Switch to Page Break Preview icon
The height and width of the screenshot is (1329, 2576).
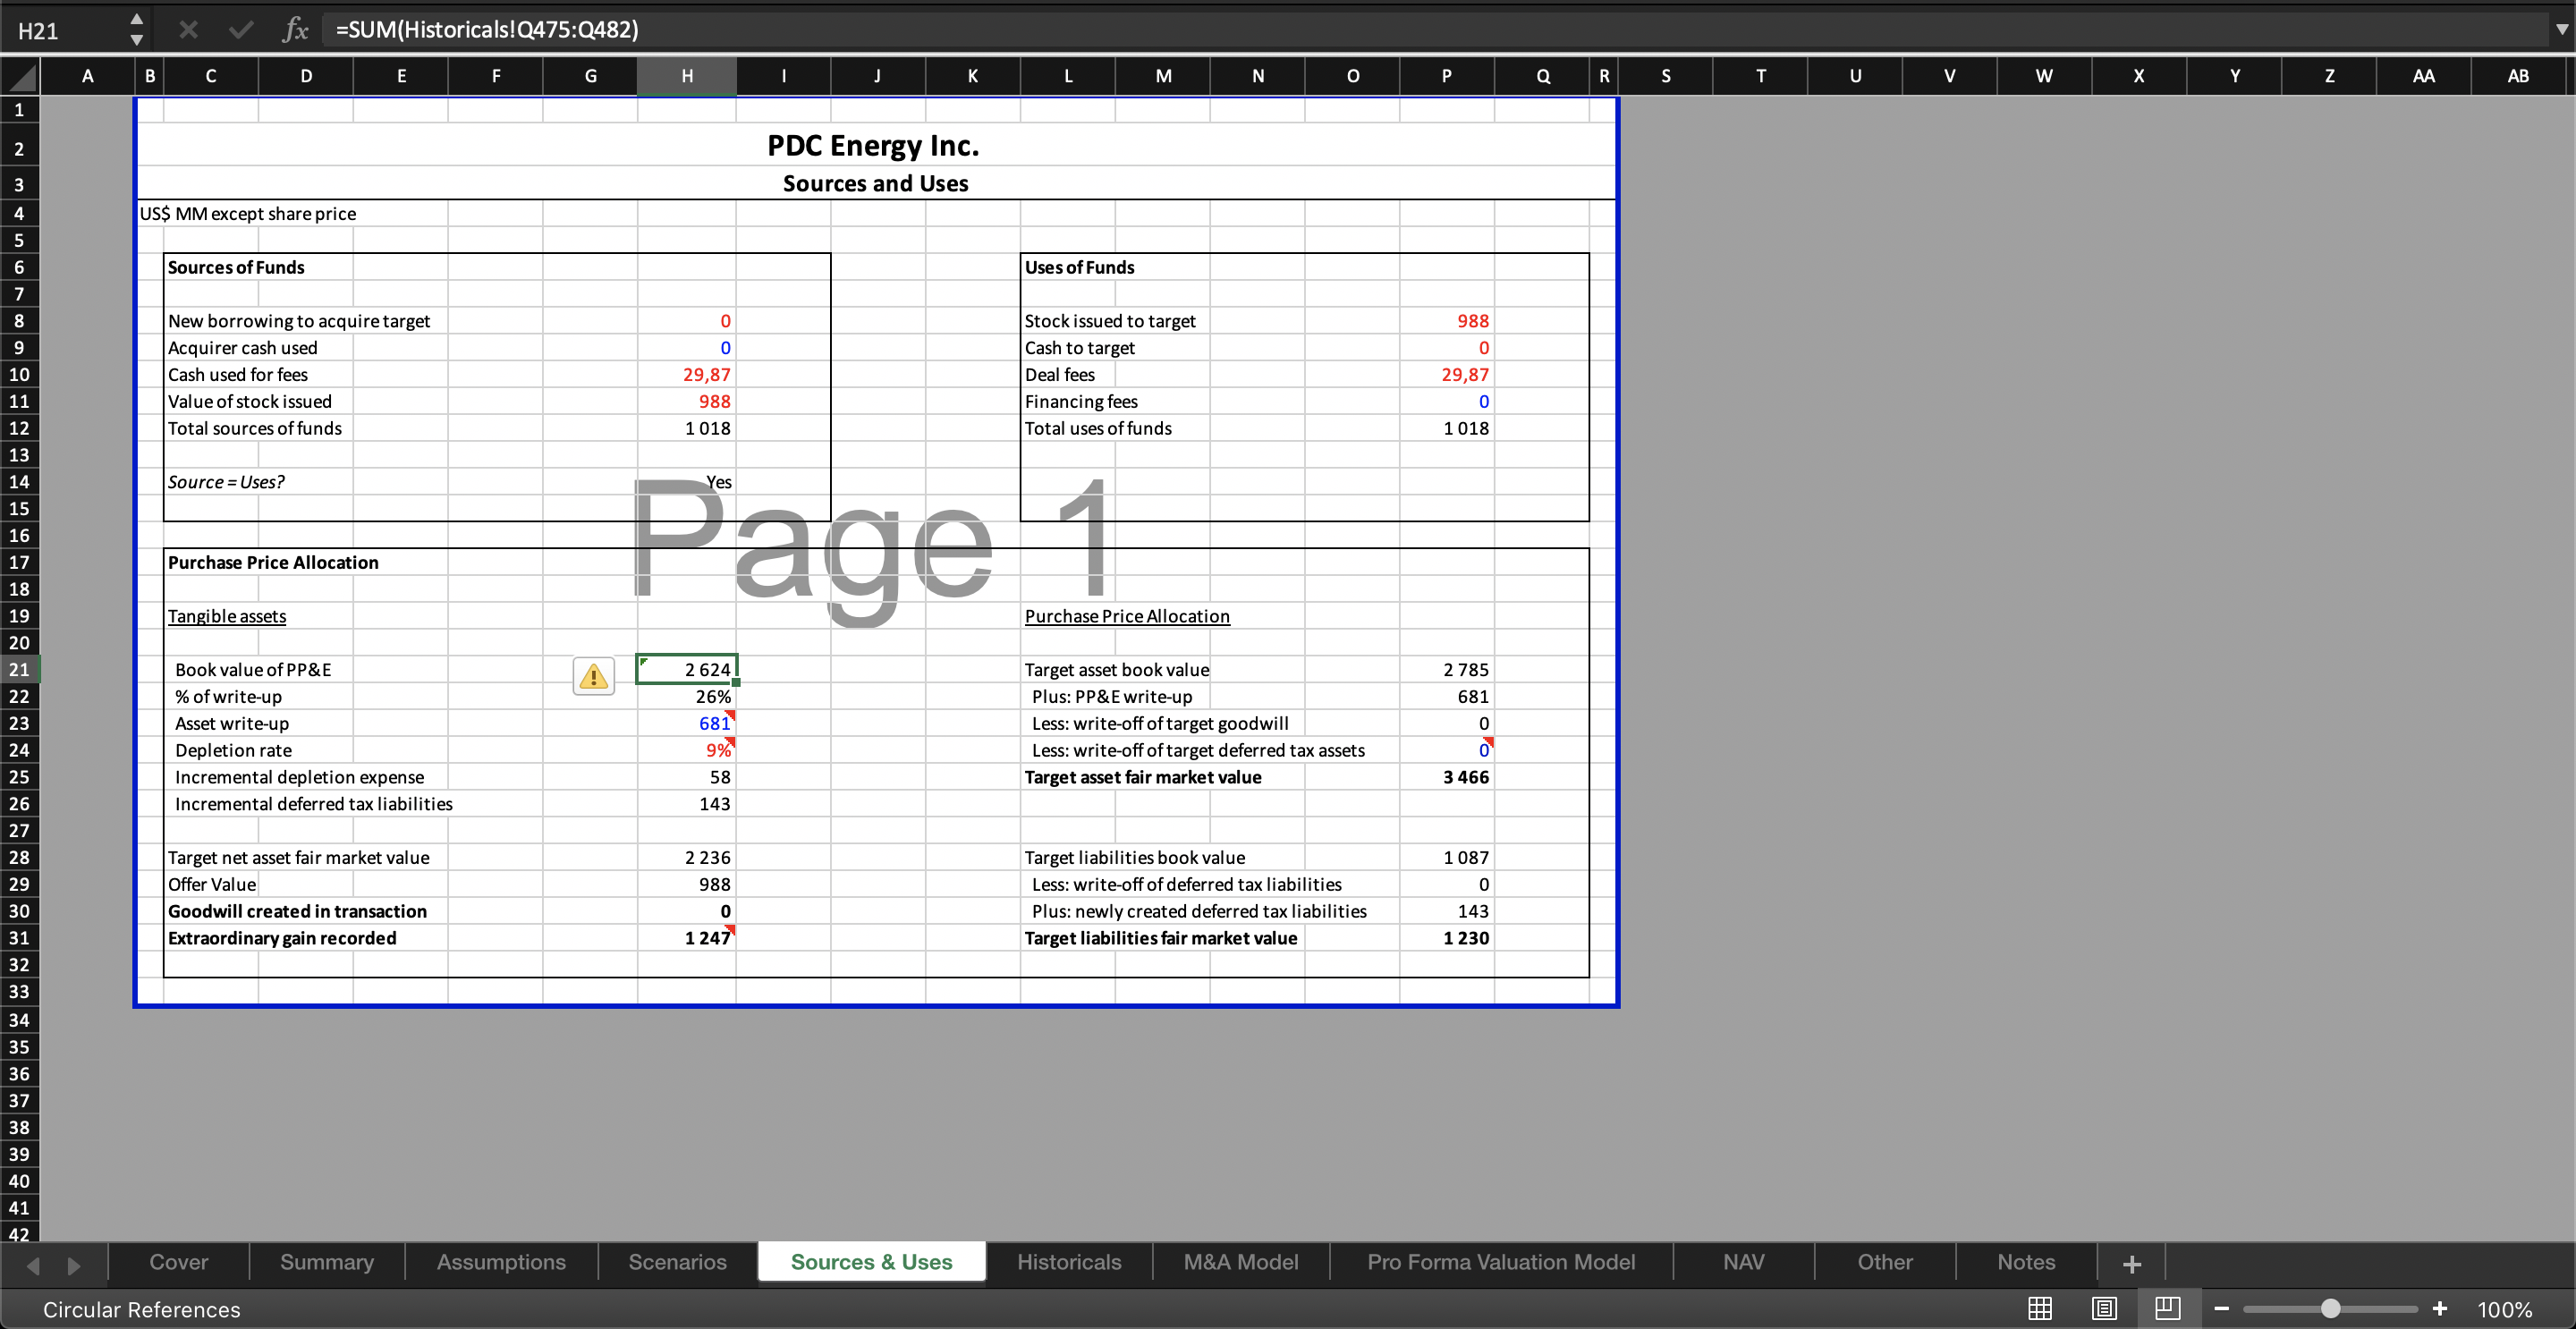pos(2168,1308)
